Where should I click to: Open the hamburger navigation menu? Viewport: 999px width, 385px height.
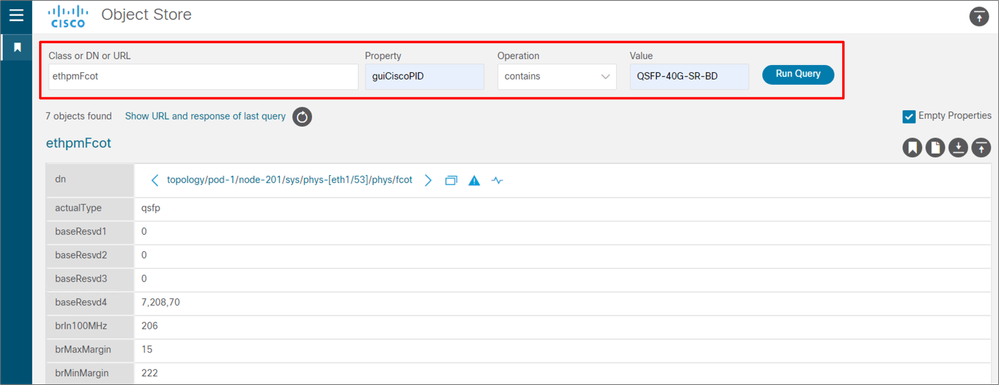pyautogui.click(x=16, y=14)
